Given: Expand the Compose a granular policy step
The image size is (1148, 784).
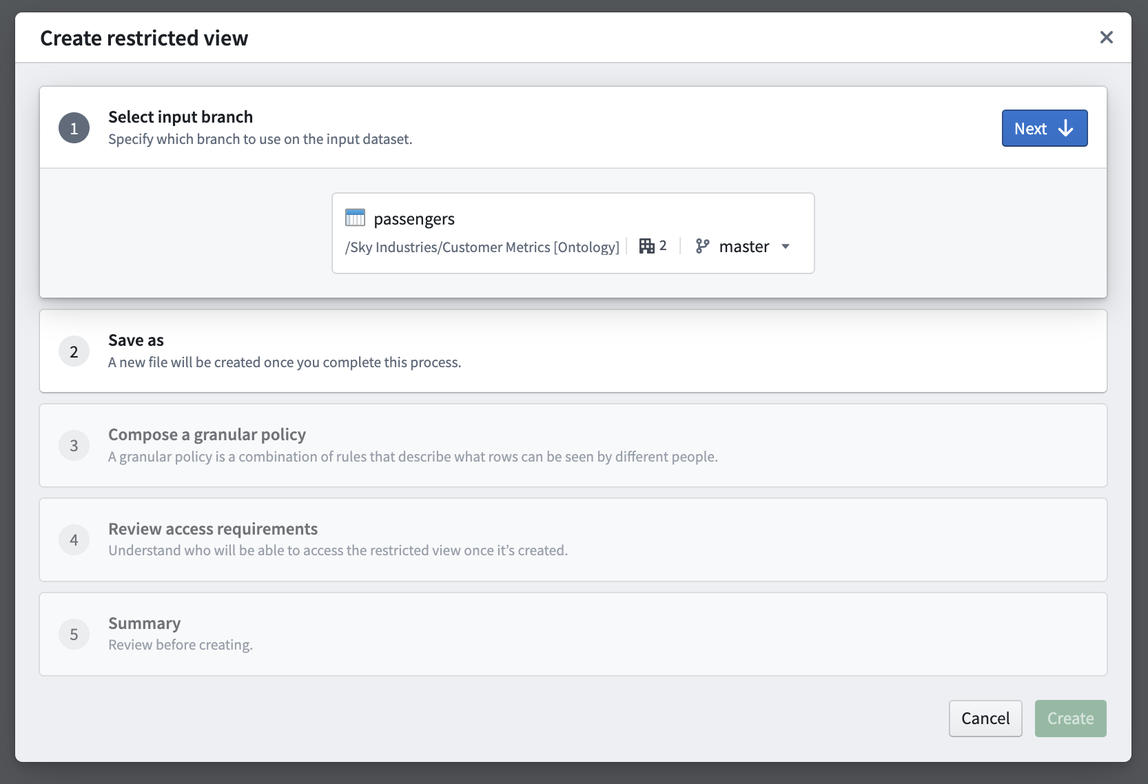Looking at the screenshot, I should click(x=573, y=445).
